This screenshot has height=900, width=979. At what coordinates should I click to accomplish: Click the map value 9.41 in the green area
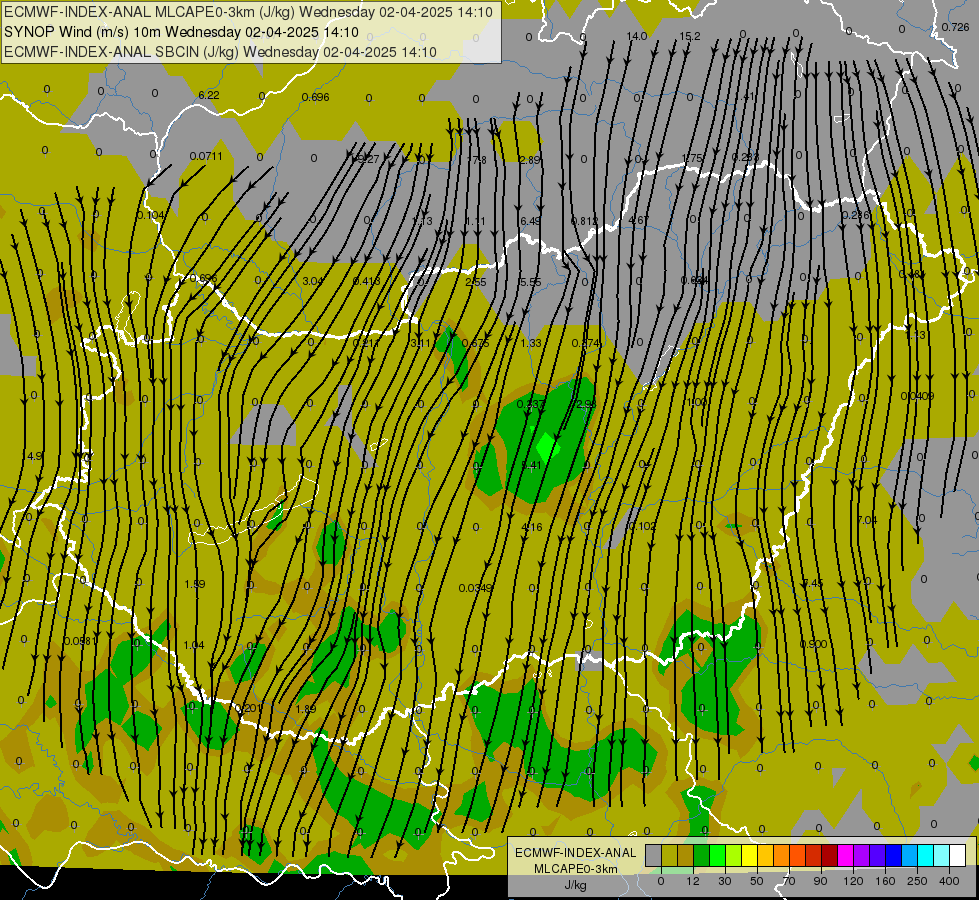pyautogui.click(x=531, y=465)
